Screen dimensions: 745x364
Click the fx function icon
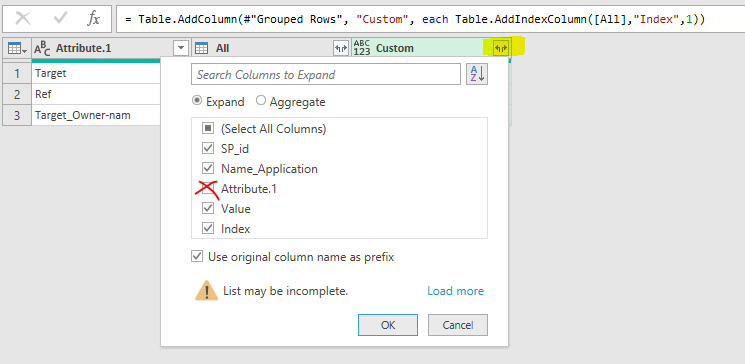point(94,19)
